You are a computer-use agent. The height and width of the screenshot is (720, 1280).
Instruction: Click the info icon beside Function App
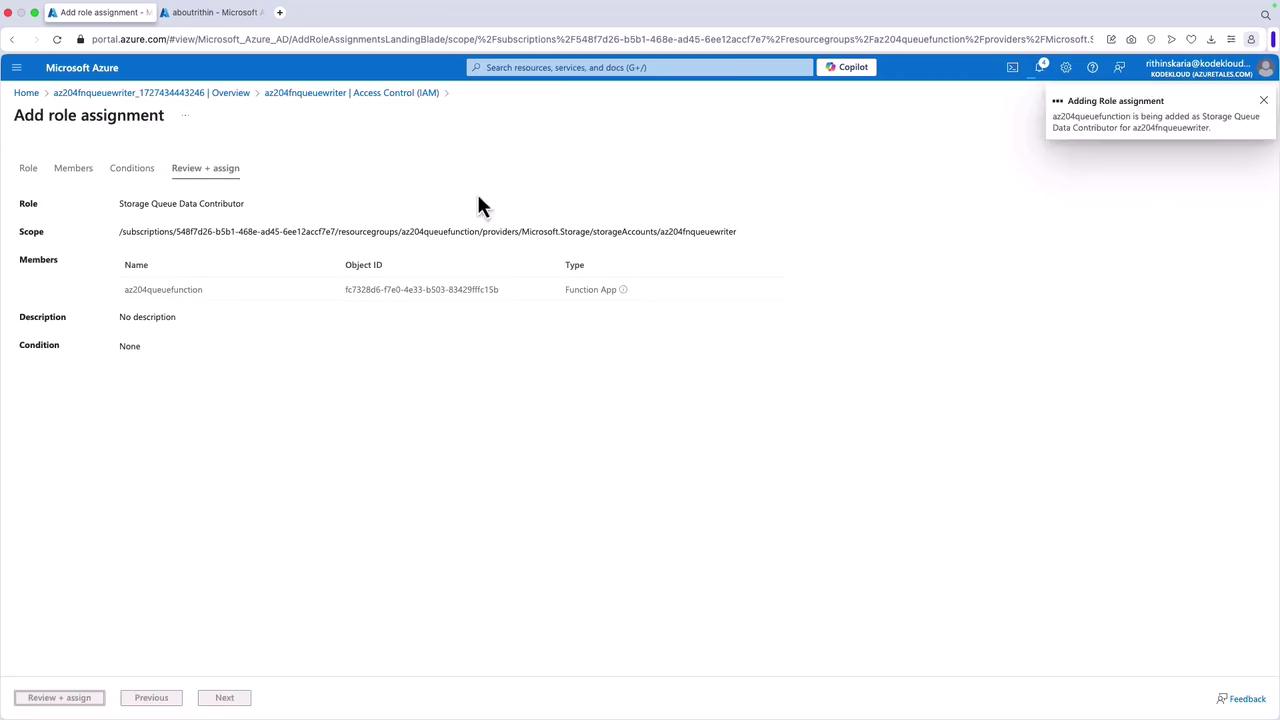tap(623, 290)
